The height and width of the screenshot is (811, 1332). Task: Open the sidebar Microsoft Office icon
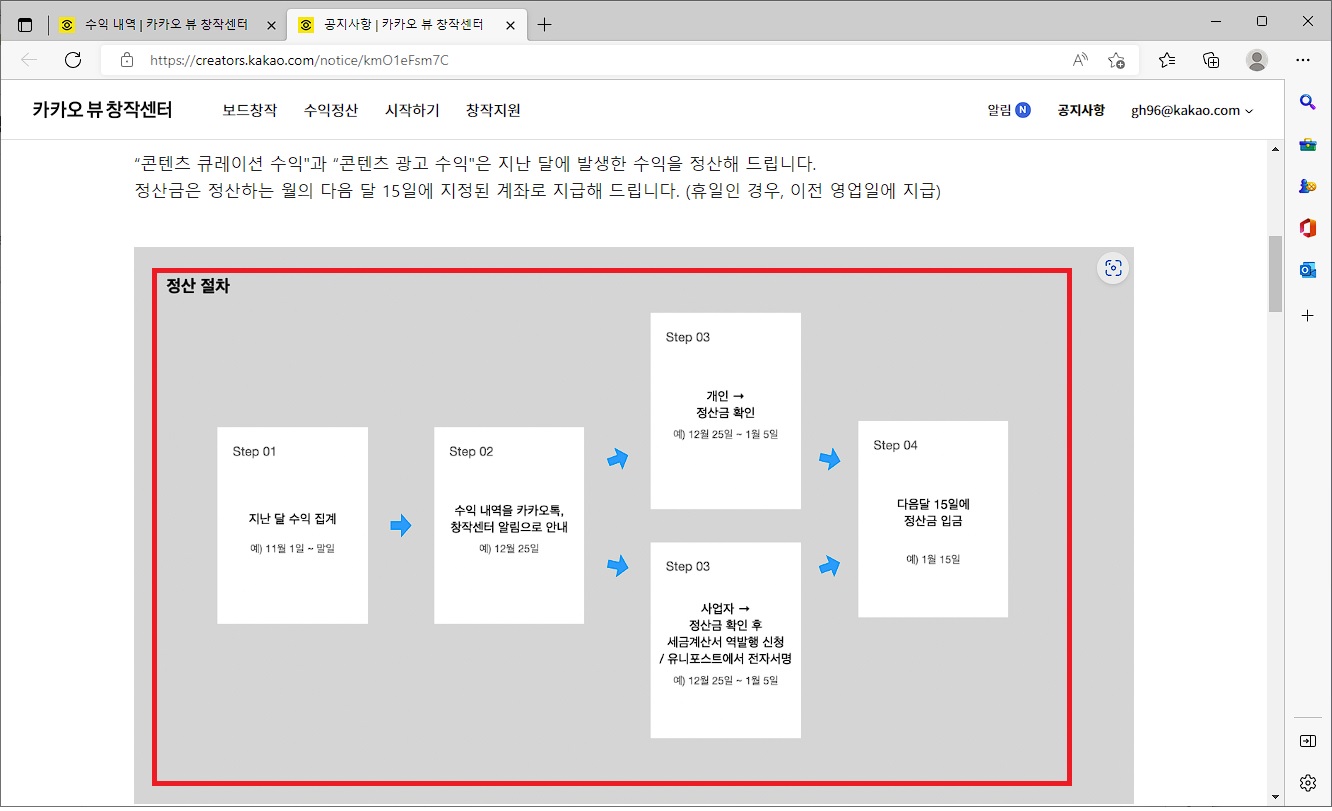click(1307, 228)
